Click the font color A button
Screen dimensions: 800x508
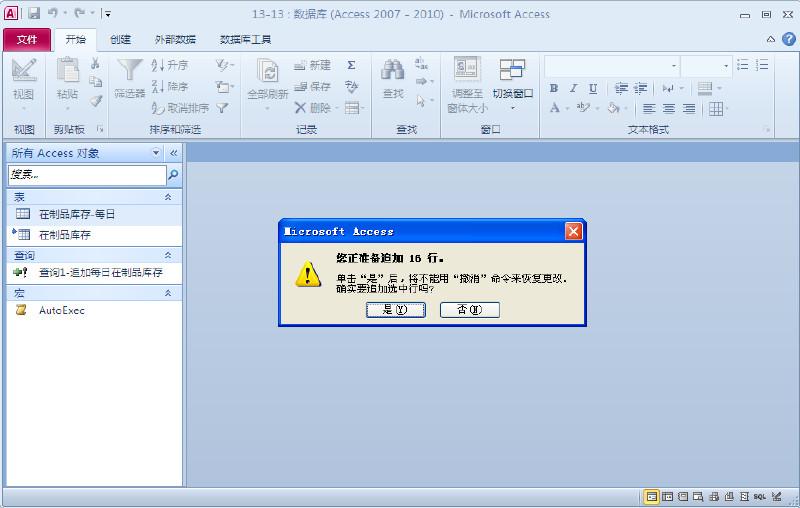point(555,108)
